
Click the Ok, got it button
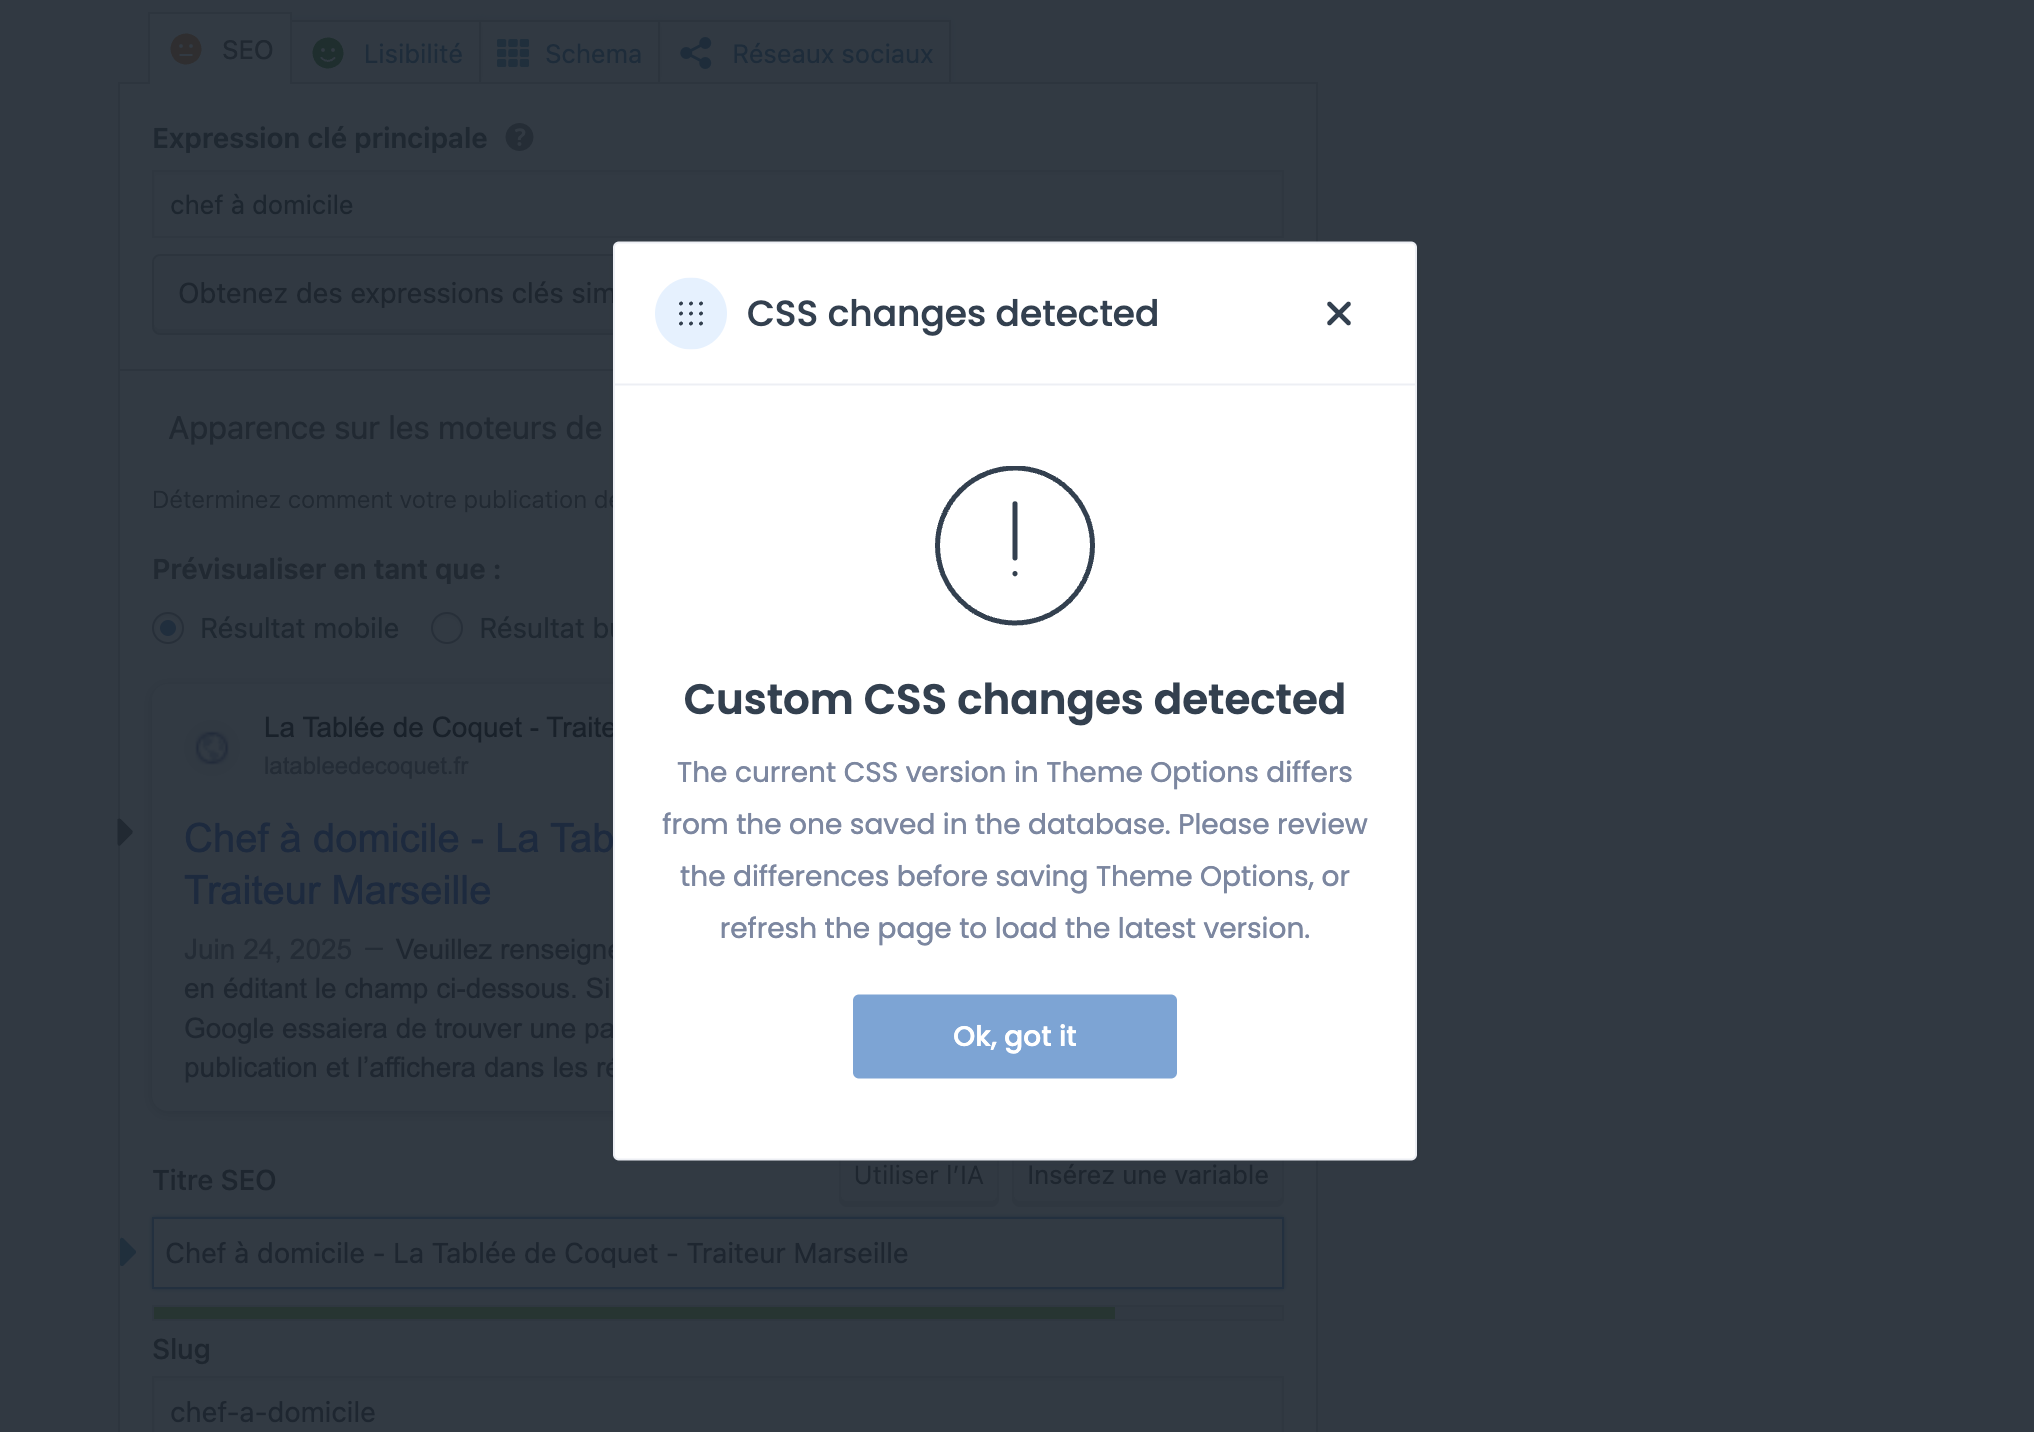(1014, 1036)
